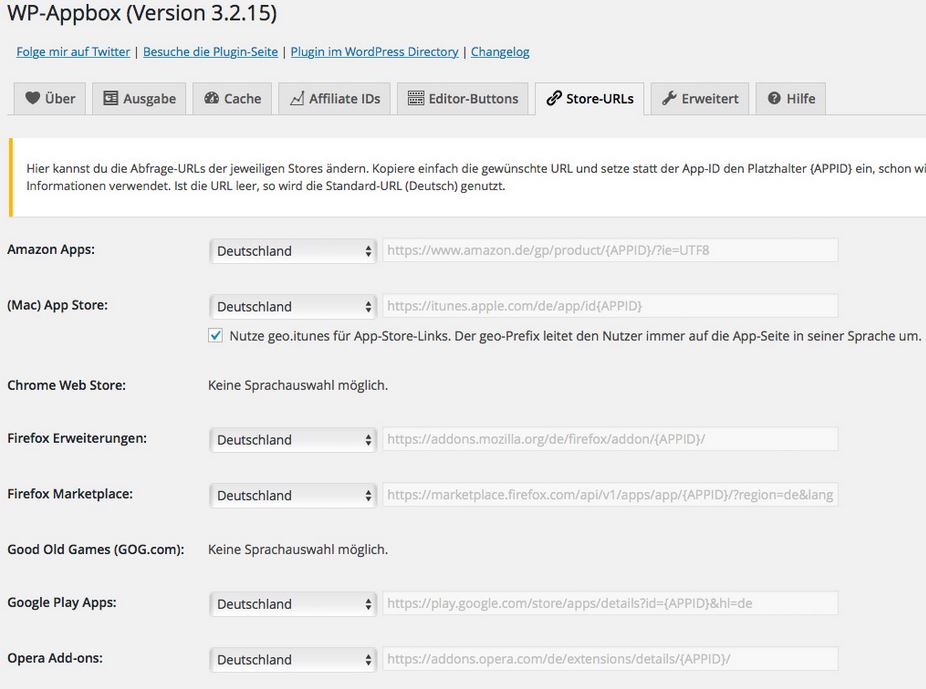Viewport: 926px width, 689px height.
Task: Click the heart icon on Über tab
Action: point(32,98)
